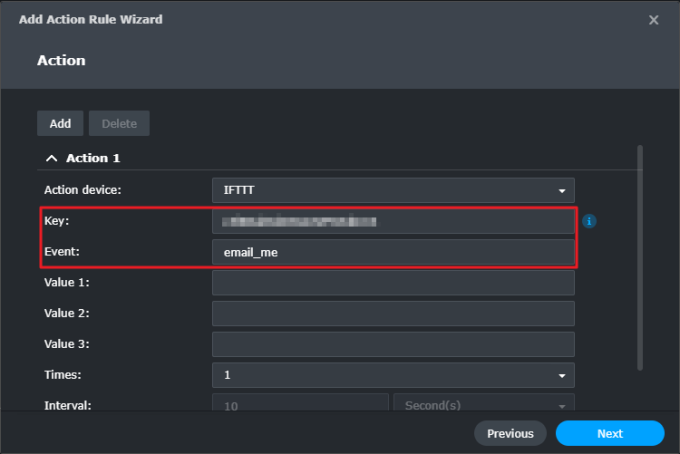
Task: Click into the Value 1 field
Action: click(x=393, y=283)
